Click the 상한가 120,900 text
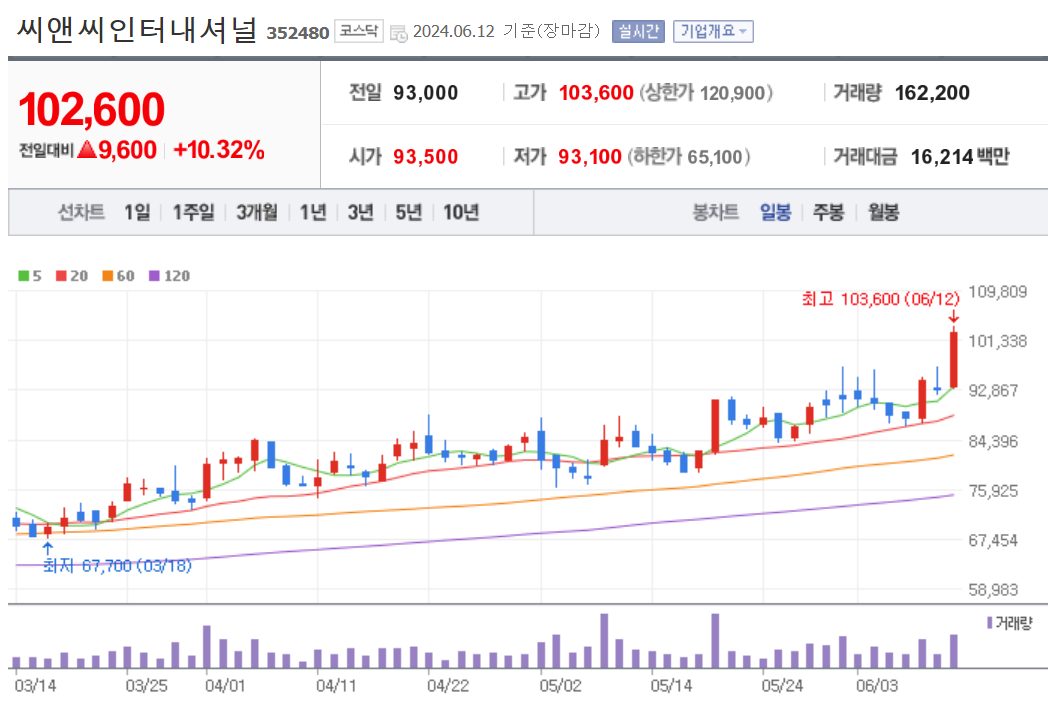This screenshot has height=719, width=1048. tap(706, 93)
